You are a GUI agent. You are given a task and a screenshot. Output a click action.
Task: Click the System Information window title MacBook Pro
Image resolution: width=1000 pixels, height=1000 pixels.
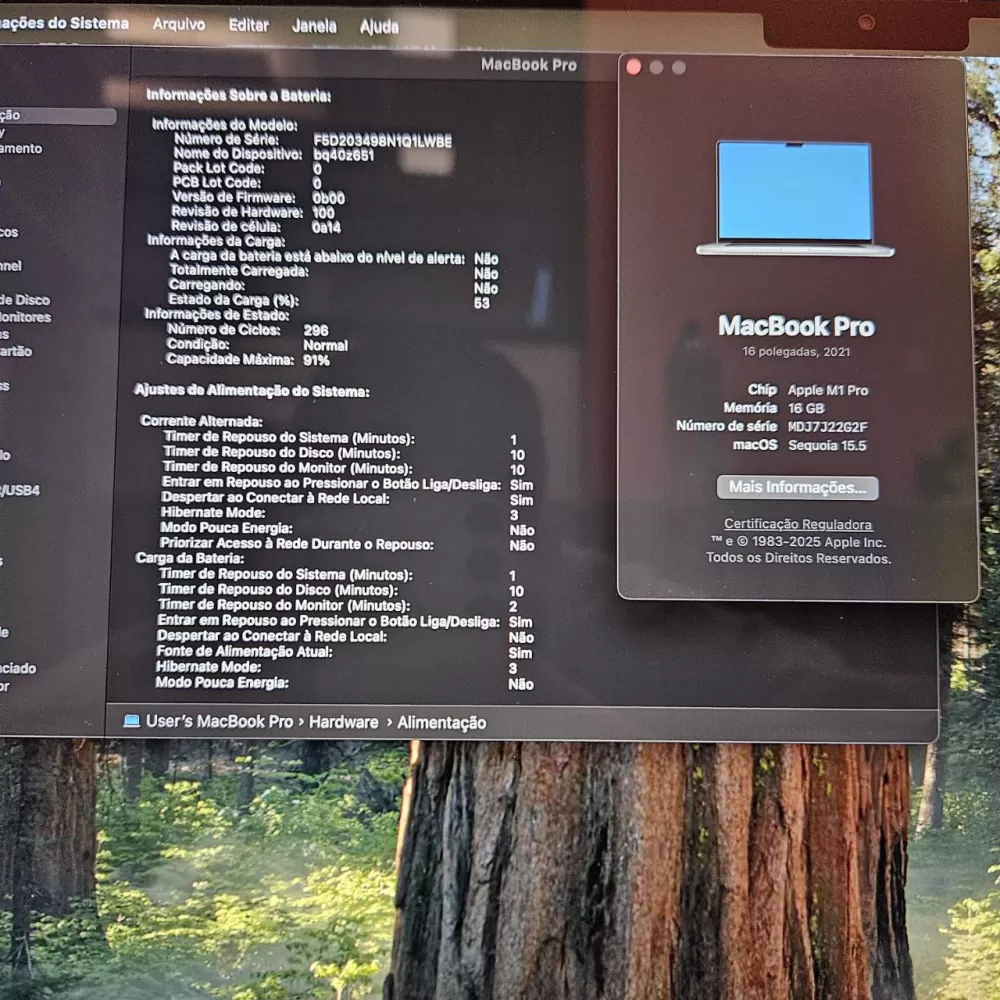pyautogui.click(x=529, y=64)
